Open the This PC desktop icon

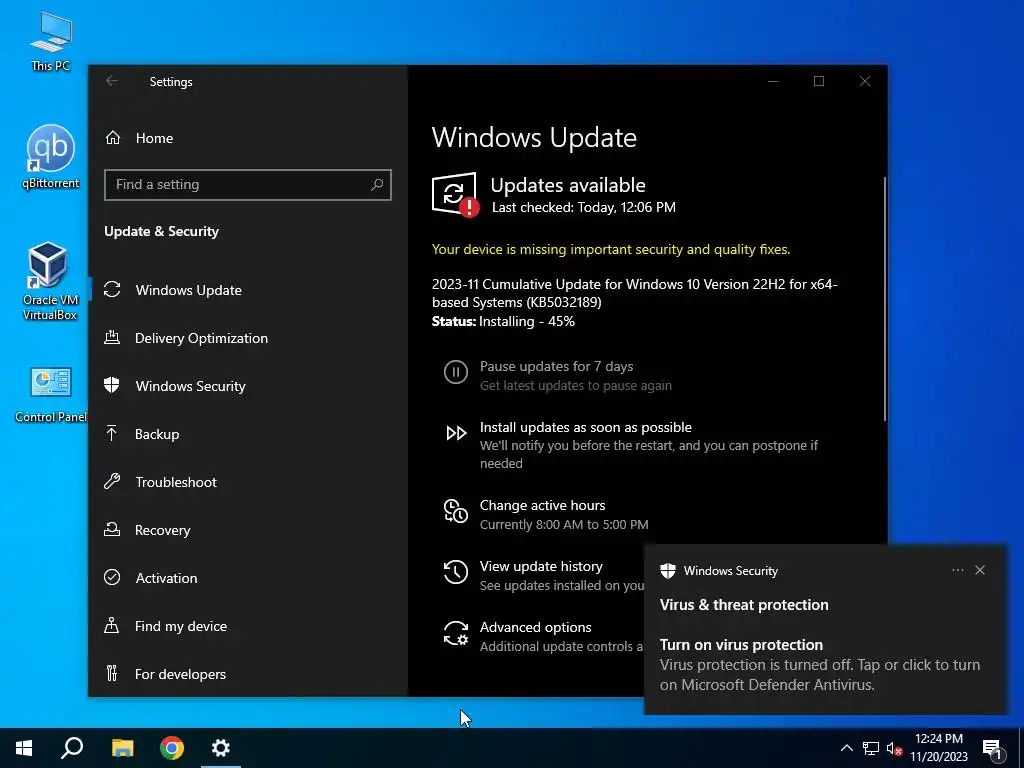click(x=50, y=42)
